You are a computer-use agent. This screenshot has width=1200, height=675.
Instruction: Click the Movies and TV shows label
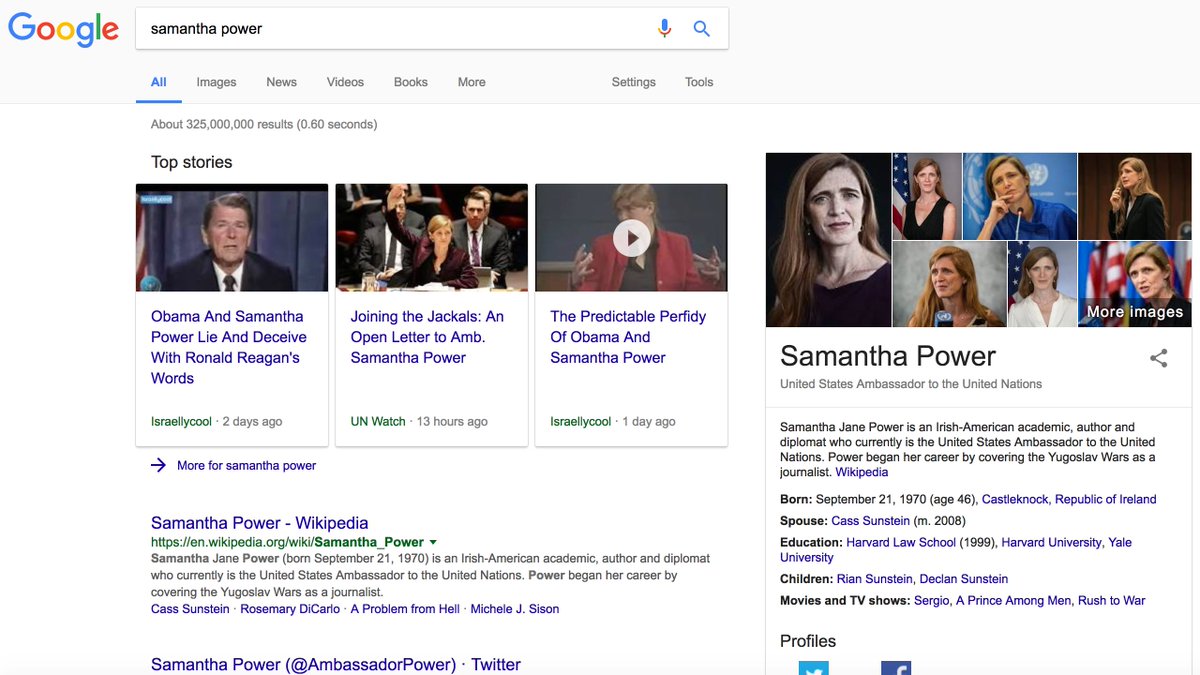point(845,601)
